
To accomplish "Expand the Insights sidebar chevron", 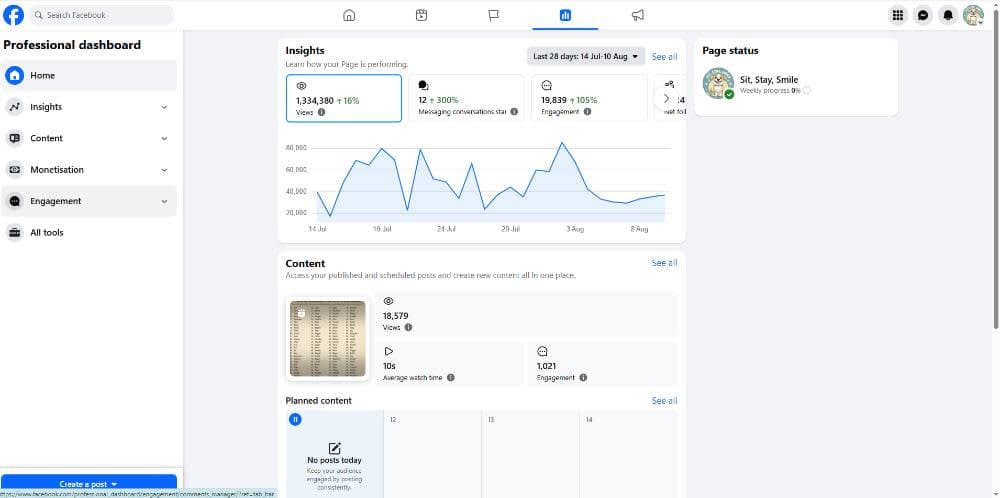I will [x=165, y=107].
